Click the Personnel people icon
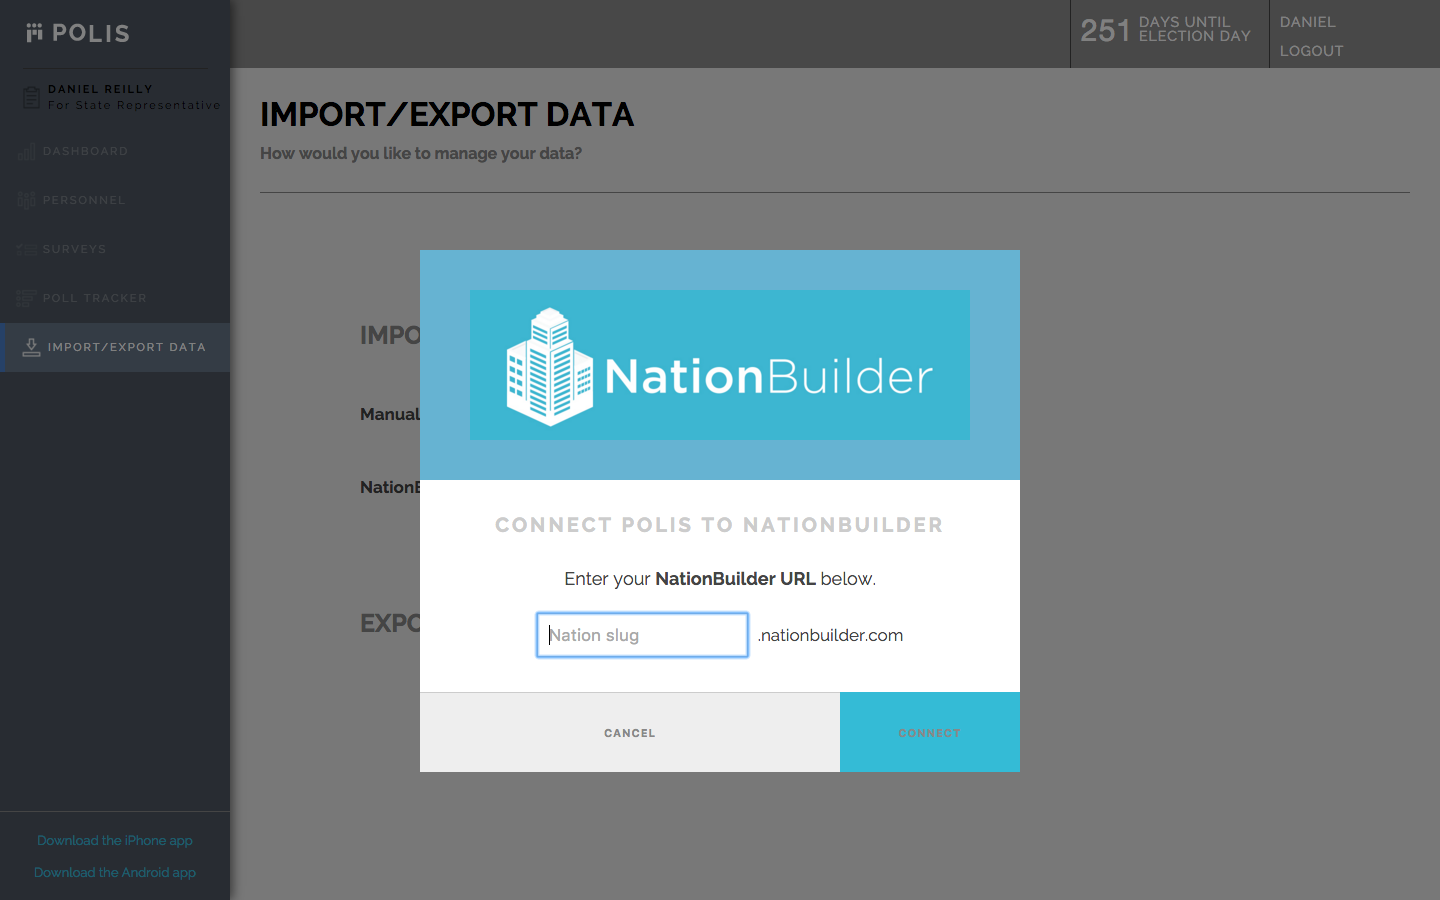This screenshot has width=1440, height=900. tap(27, 200)
